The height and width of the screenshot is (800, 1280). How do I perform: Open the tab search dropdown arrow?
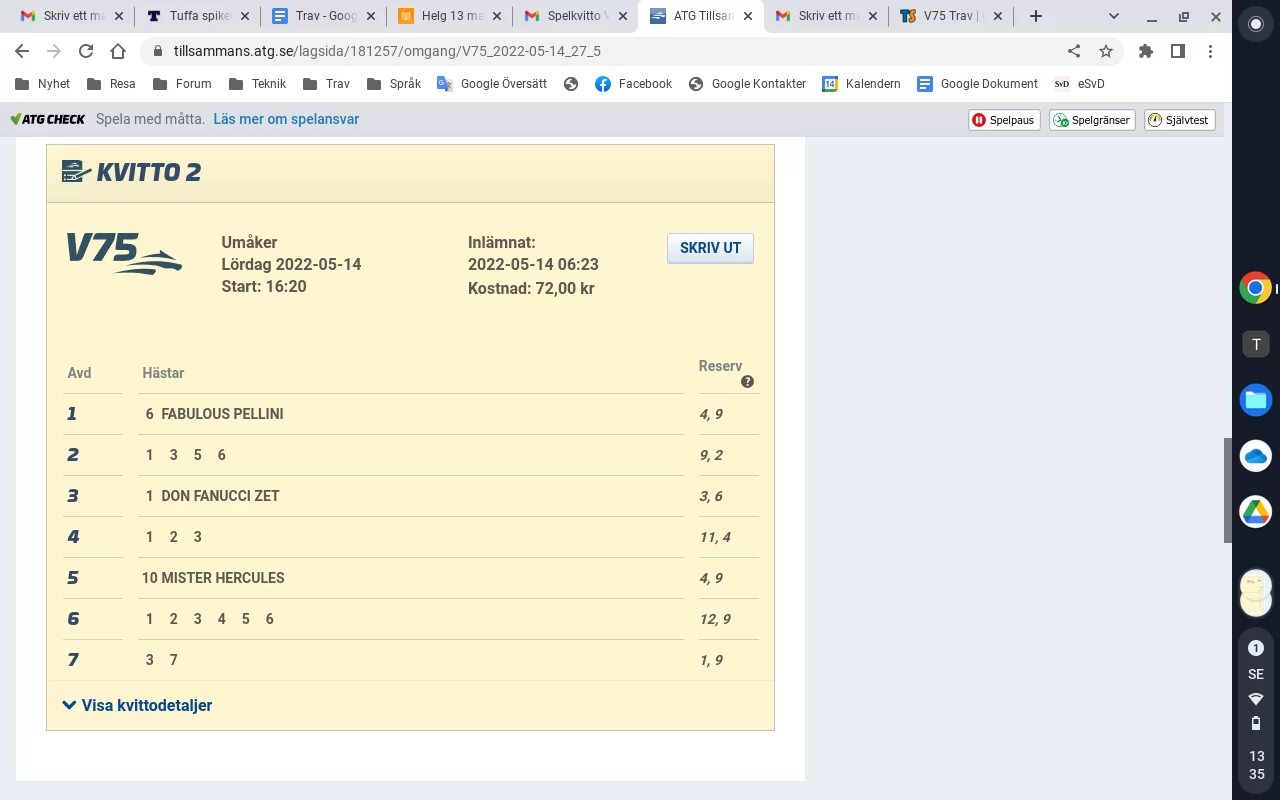coord(1114,16)
